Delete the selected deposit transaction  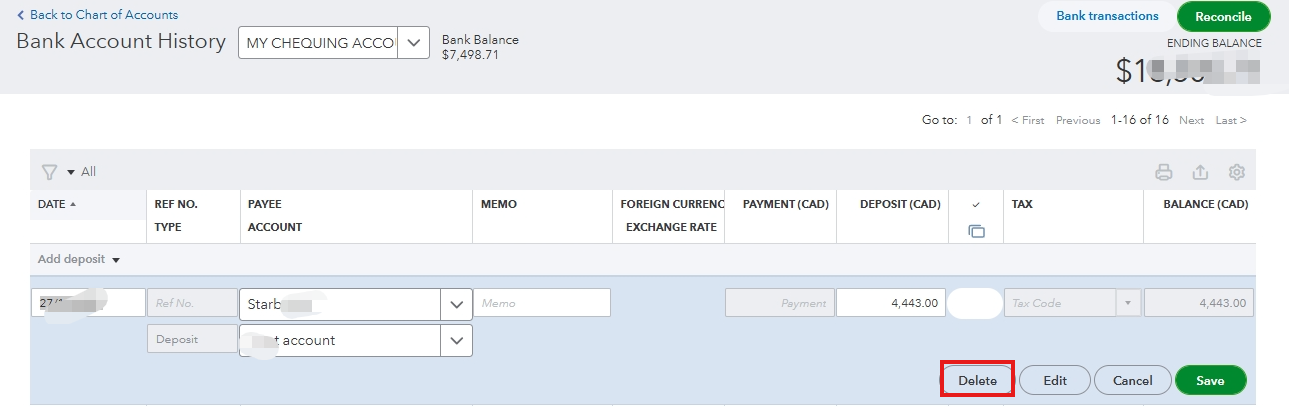[978, 380]
